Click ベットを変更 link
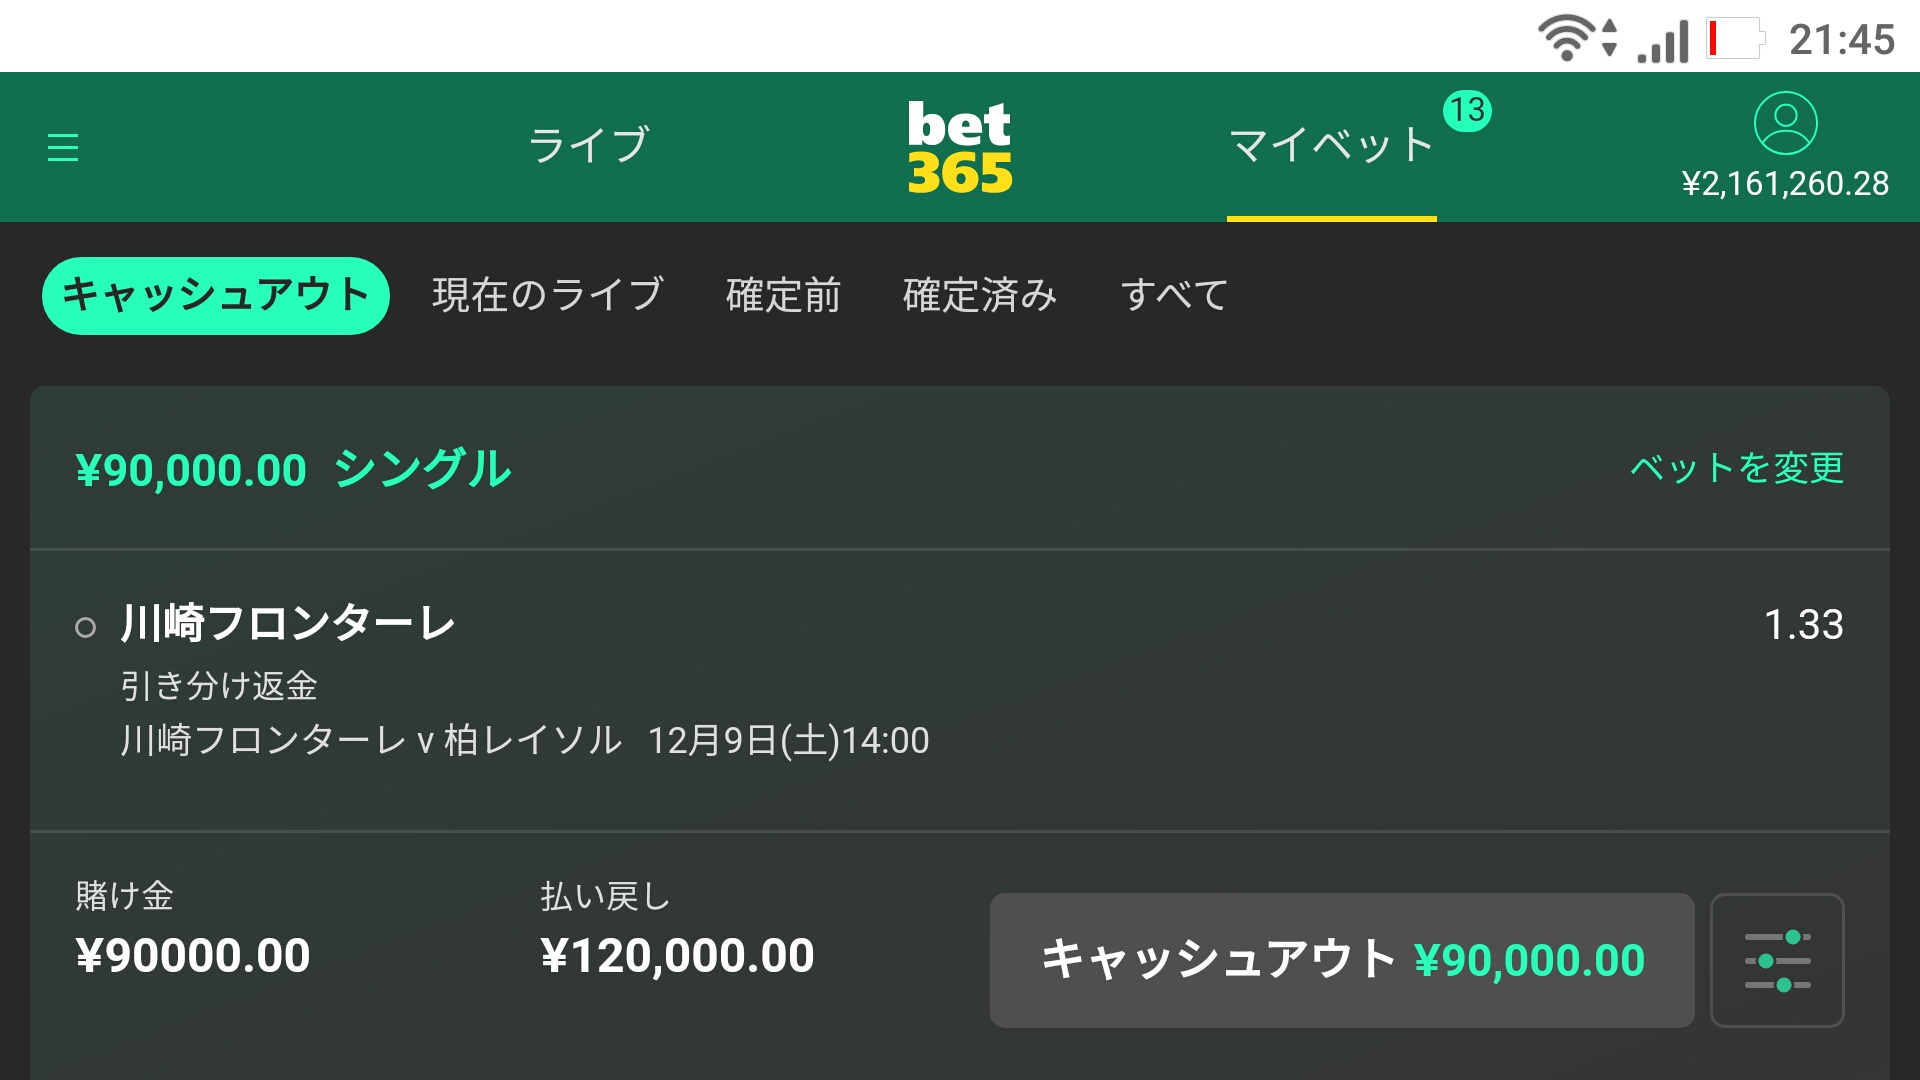Image resolution: width=1920 pixels, height=1080 pixels. point(1737,468)
